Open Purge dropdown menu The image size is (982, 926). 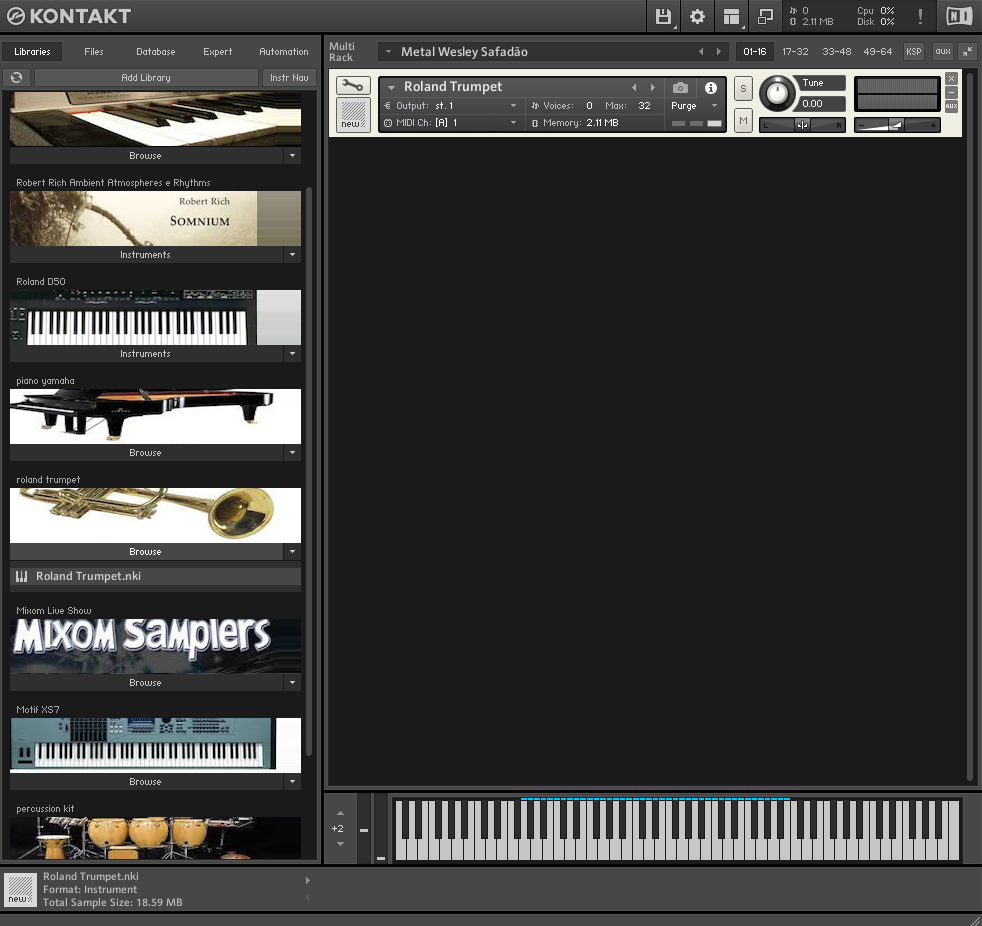(714, 105)
